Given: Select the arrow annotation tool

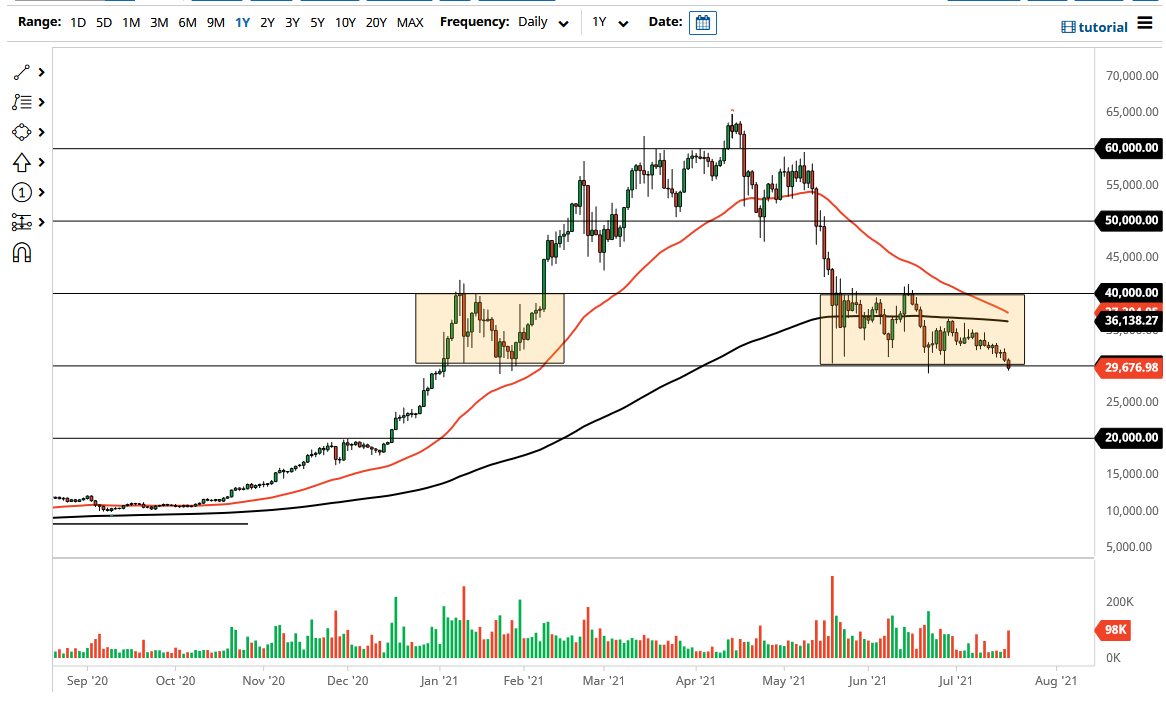Looking at the screenshot, I should [22, 162].
